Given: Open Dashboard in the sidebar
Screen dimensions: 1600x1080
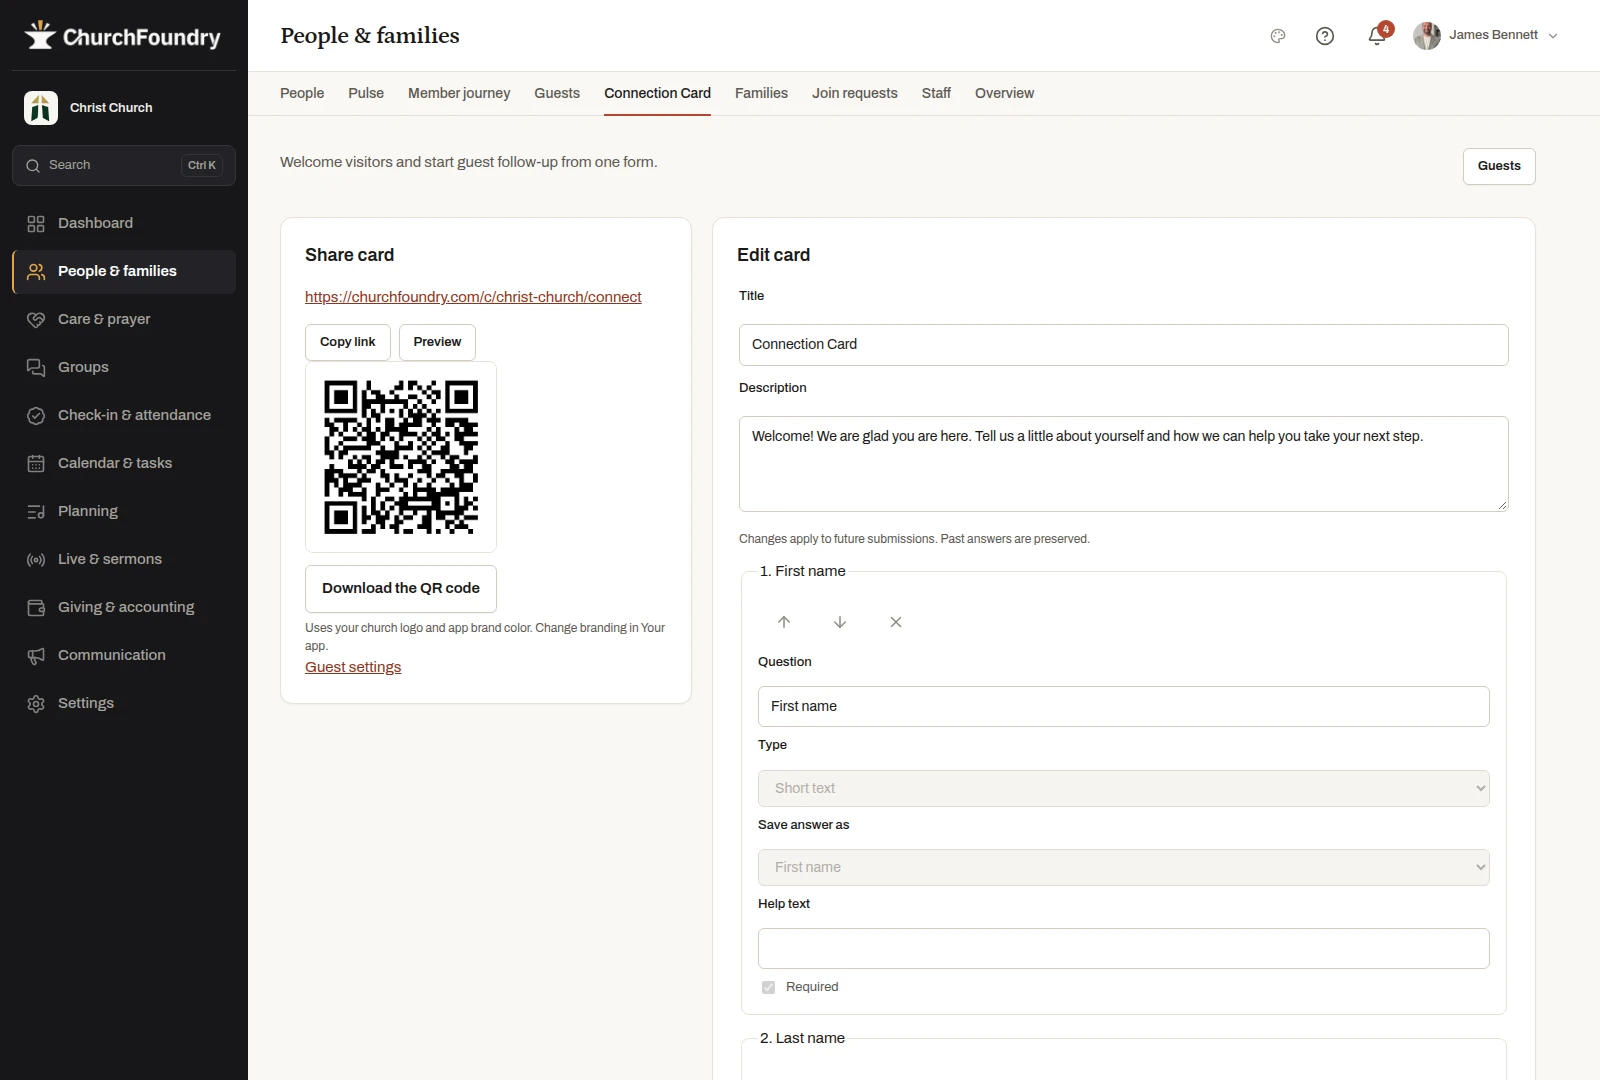Looking at the screenshot, I should tap(124, 223).
